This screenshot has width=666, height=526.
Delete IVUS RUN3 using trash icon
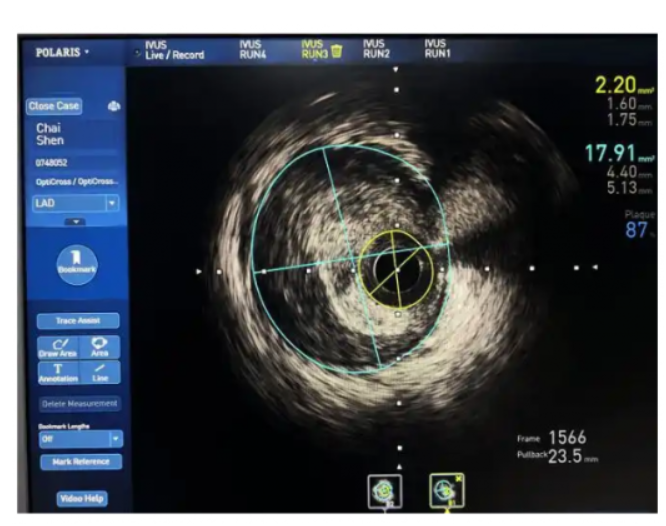tap(336, 51)
